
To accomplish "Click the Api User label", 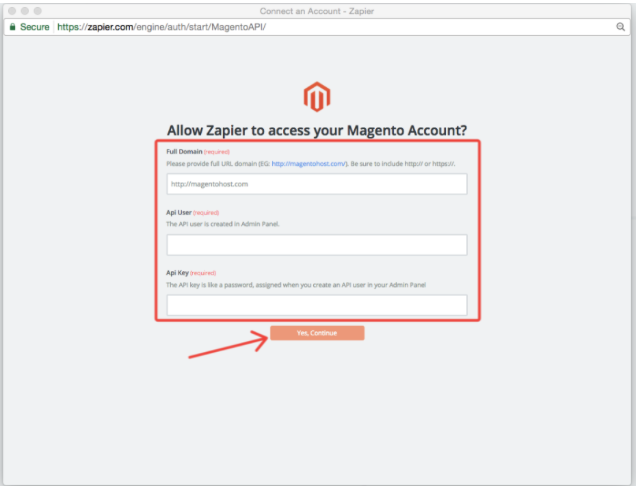I will pyautogui.click(x=179, y=212).
